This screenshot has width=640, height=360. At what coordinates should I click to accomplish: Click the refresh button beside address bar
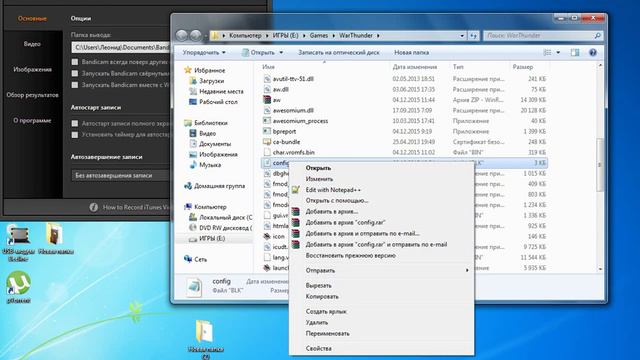[473, 36]
